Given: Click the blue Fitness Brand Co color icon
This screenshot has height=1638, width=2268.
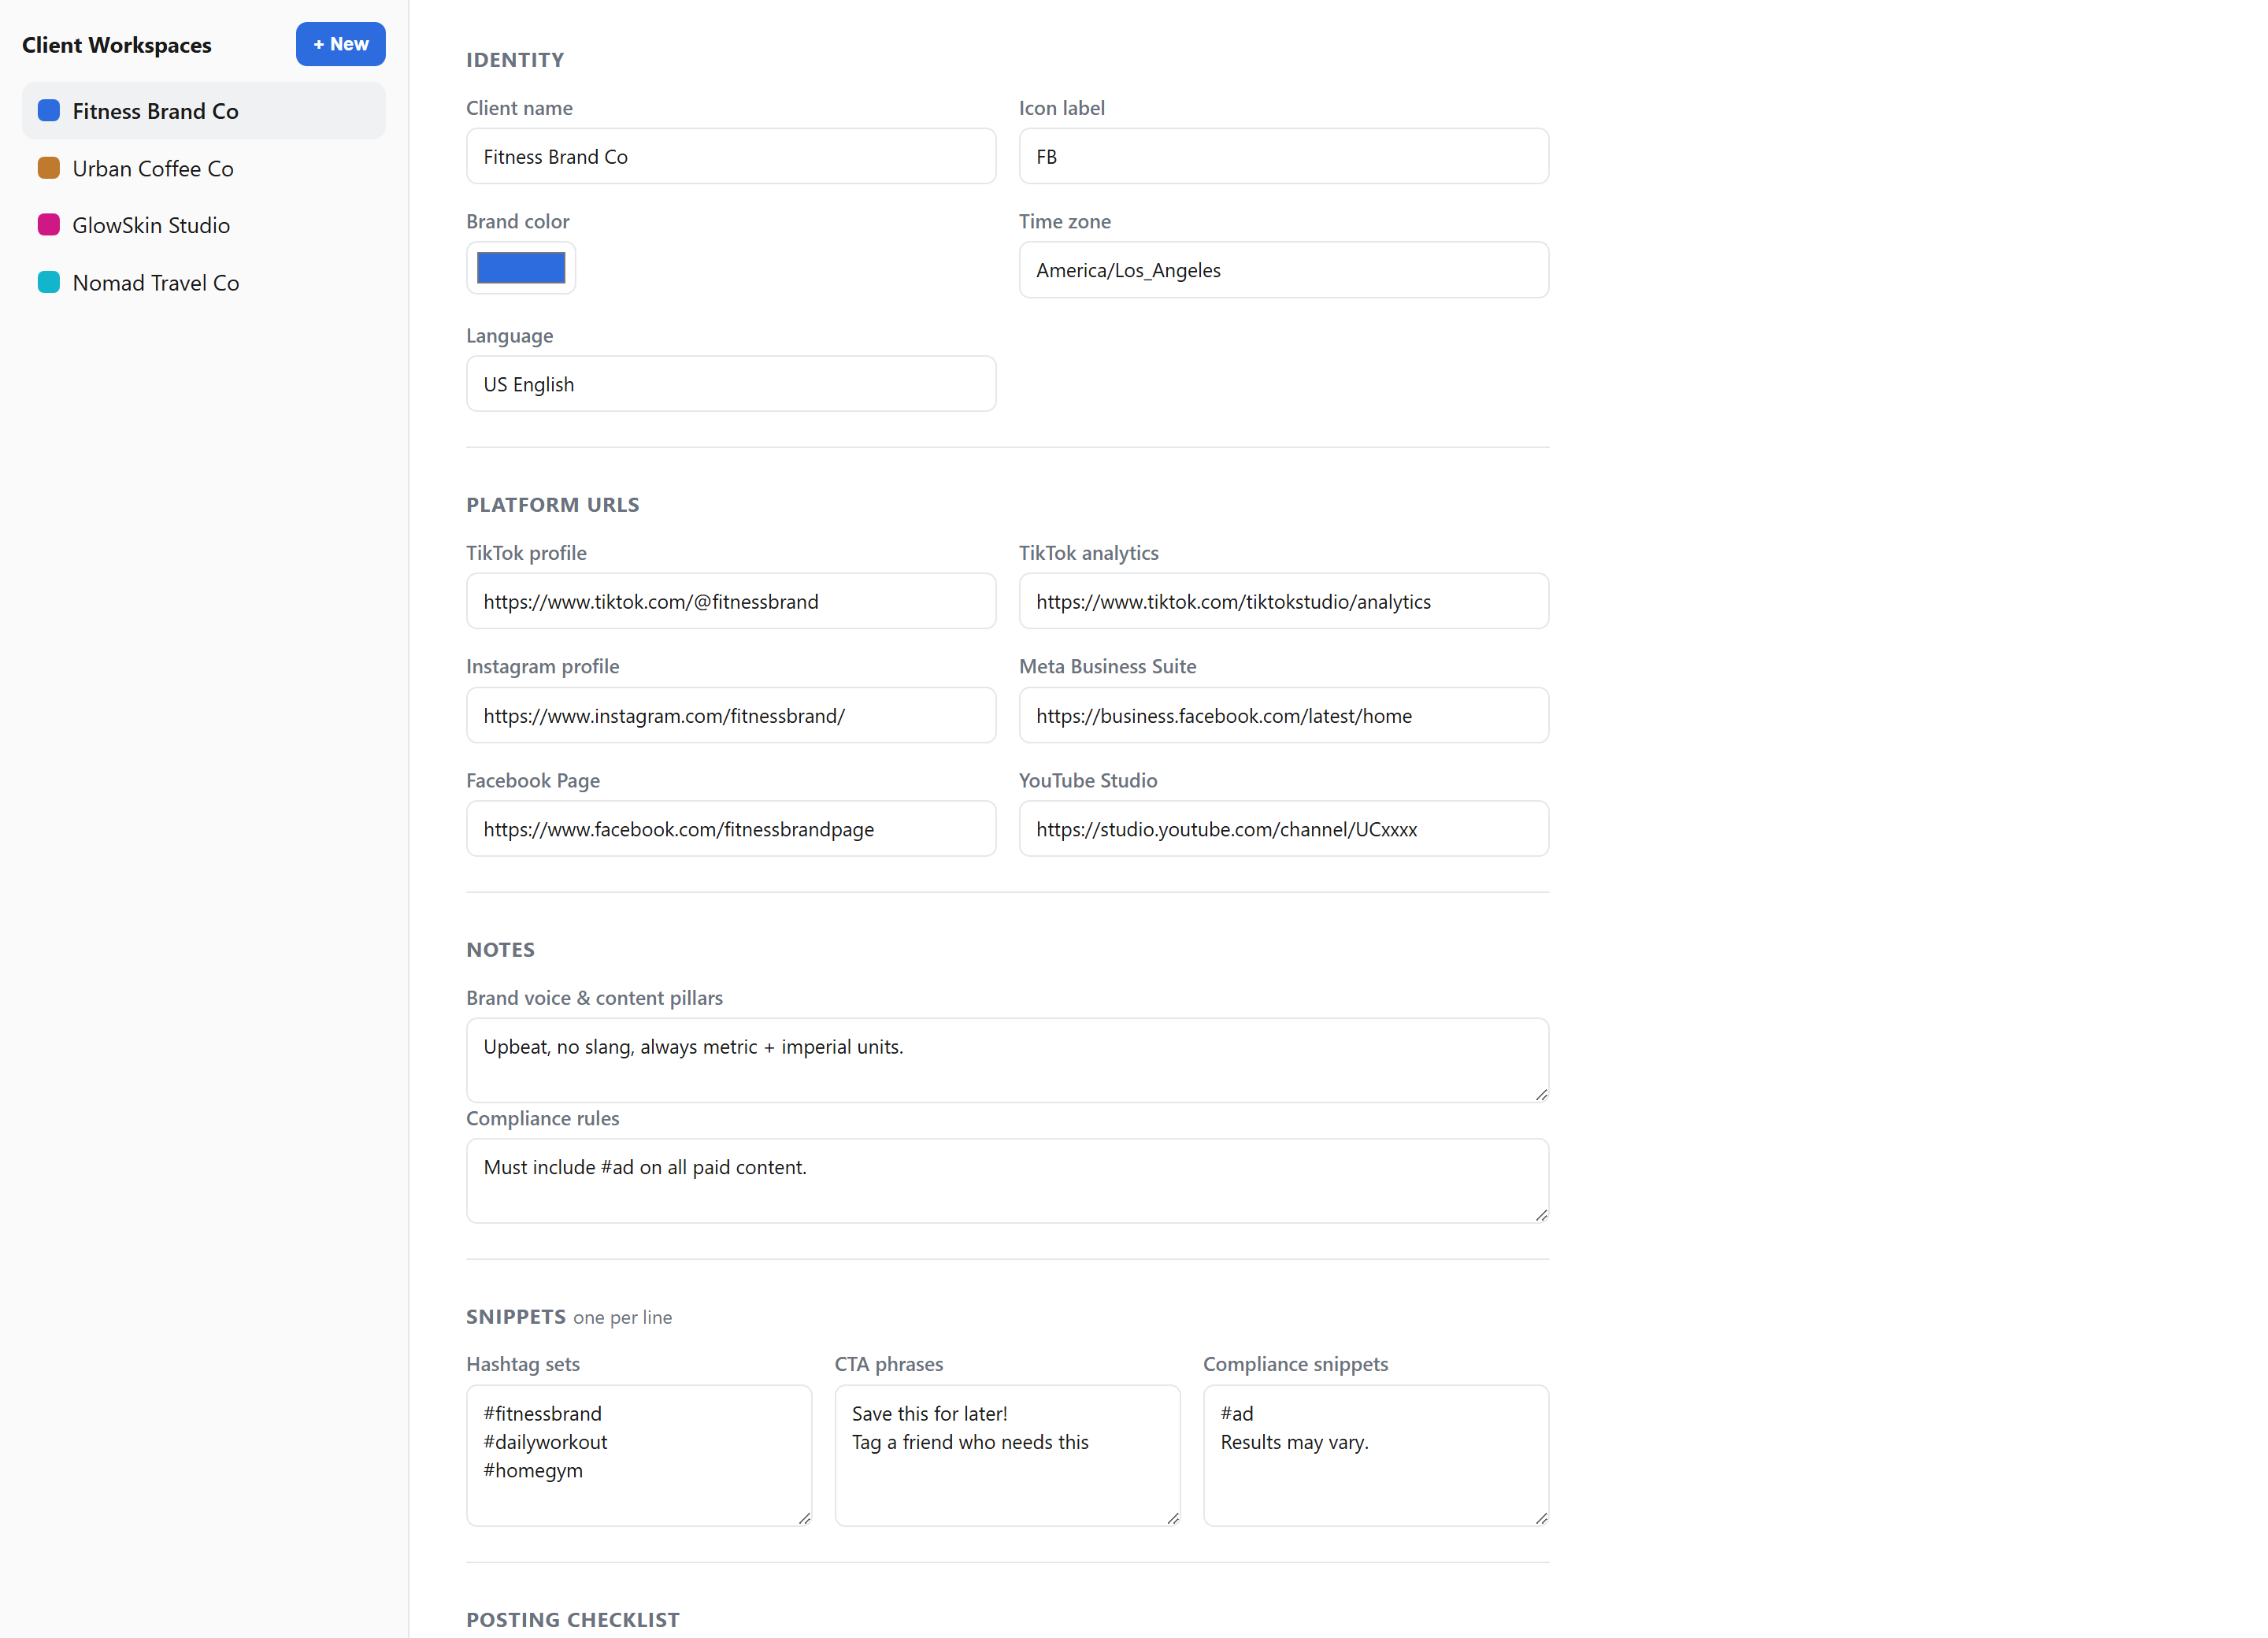Looking at the screenshot, I should click(49, 110).
